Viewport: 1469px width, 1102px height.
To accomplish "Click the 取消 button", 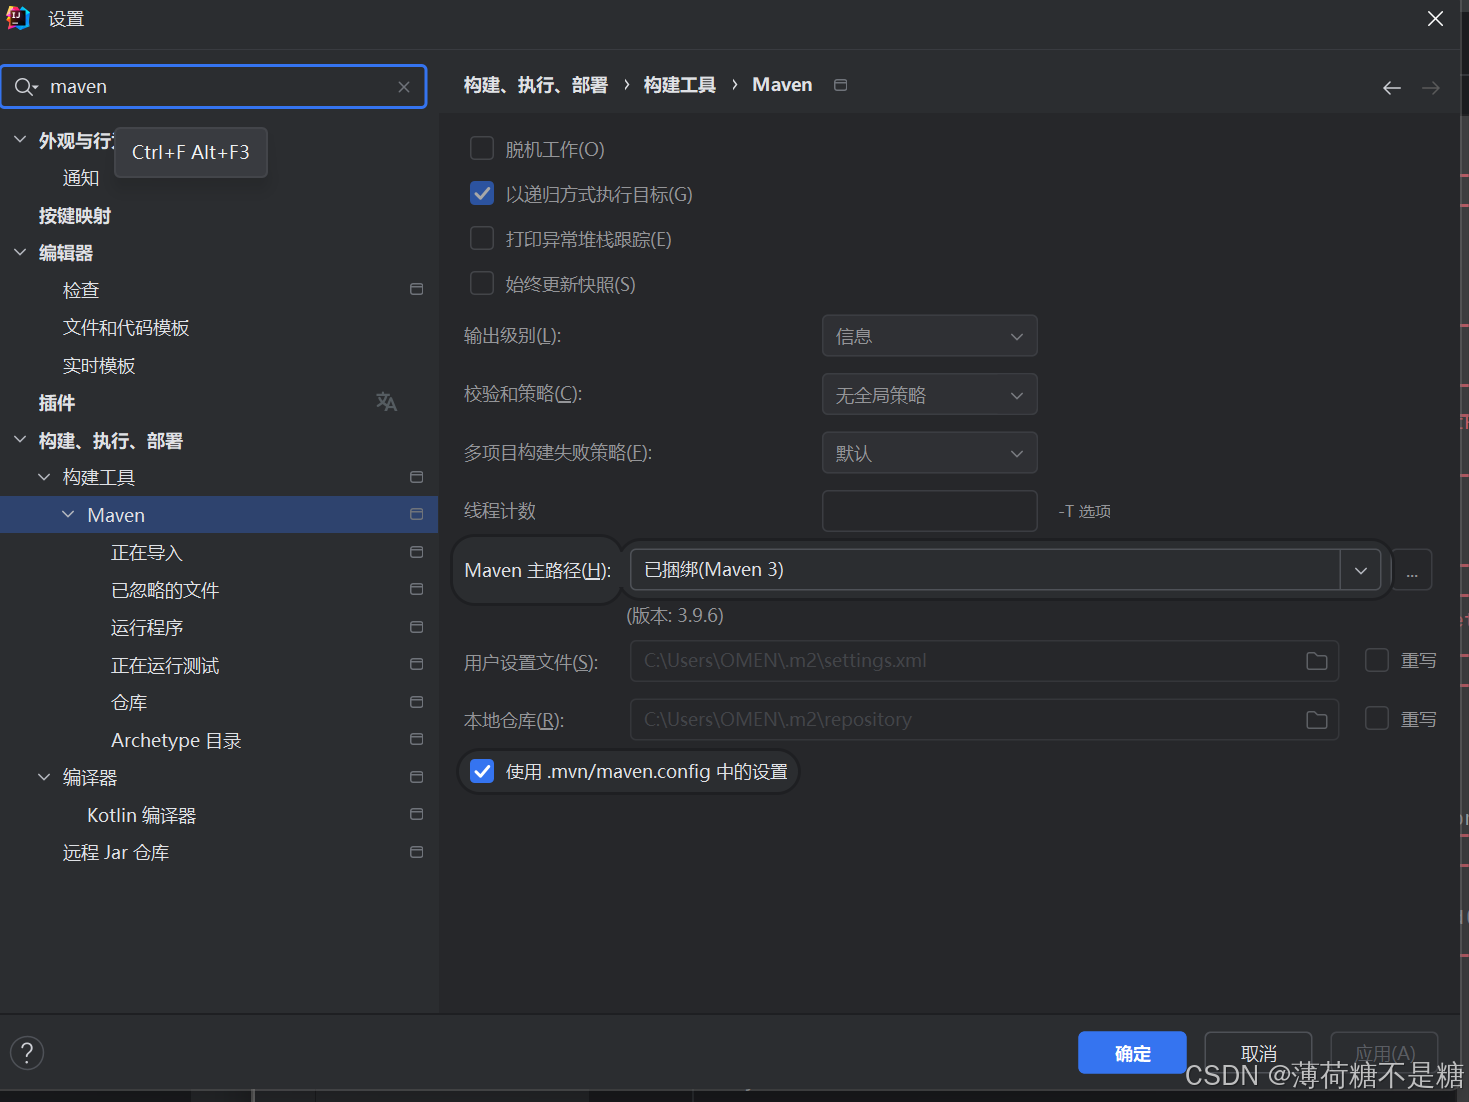I will [1257, 1052].
